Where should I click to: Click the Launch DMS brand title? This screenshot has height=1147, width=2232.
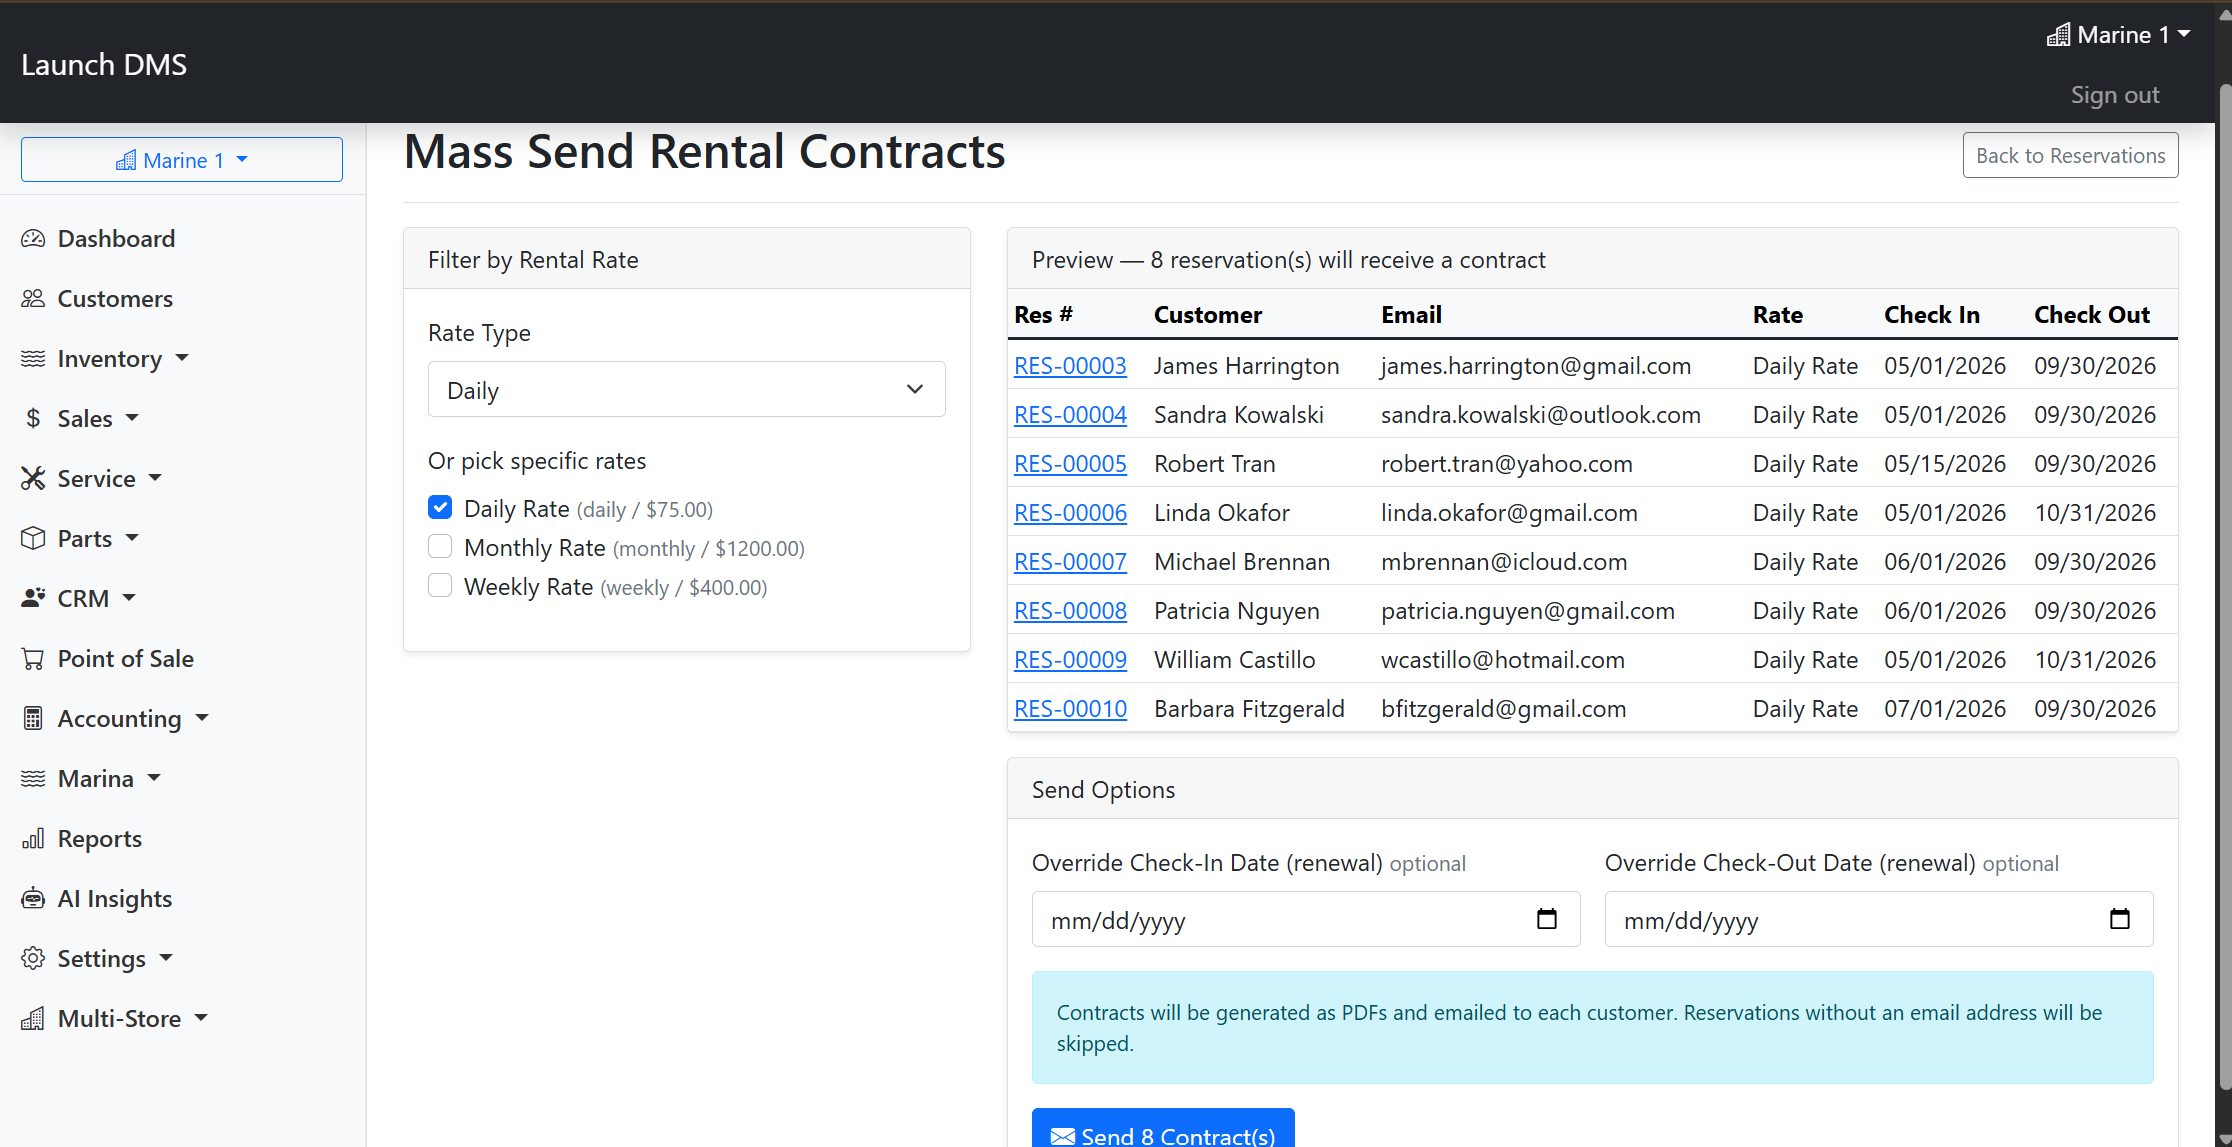pyautogui.click(x=104, y=65)
